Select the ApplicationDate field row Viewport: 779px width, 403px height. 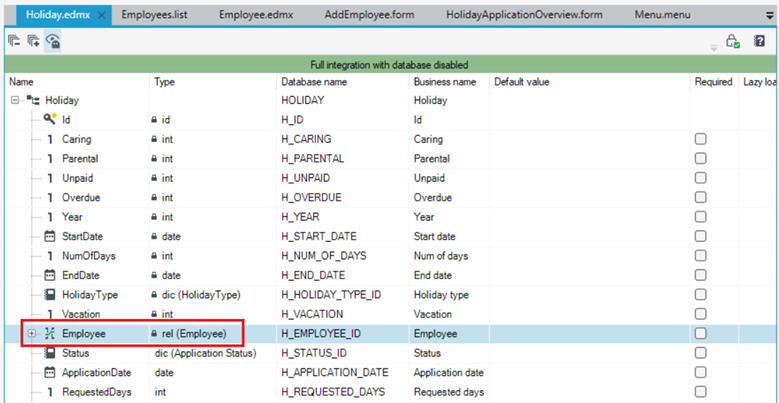click(x=389, y=373)
